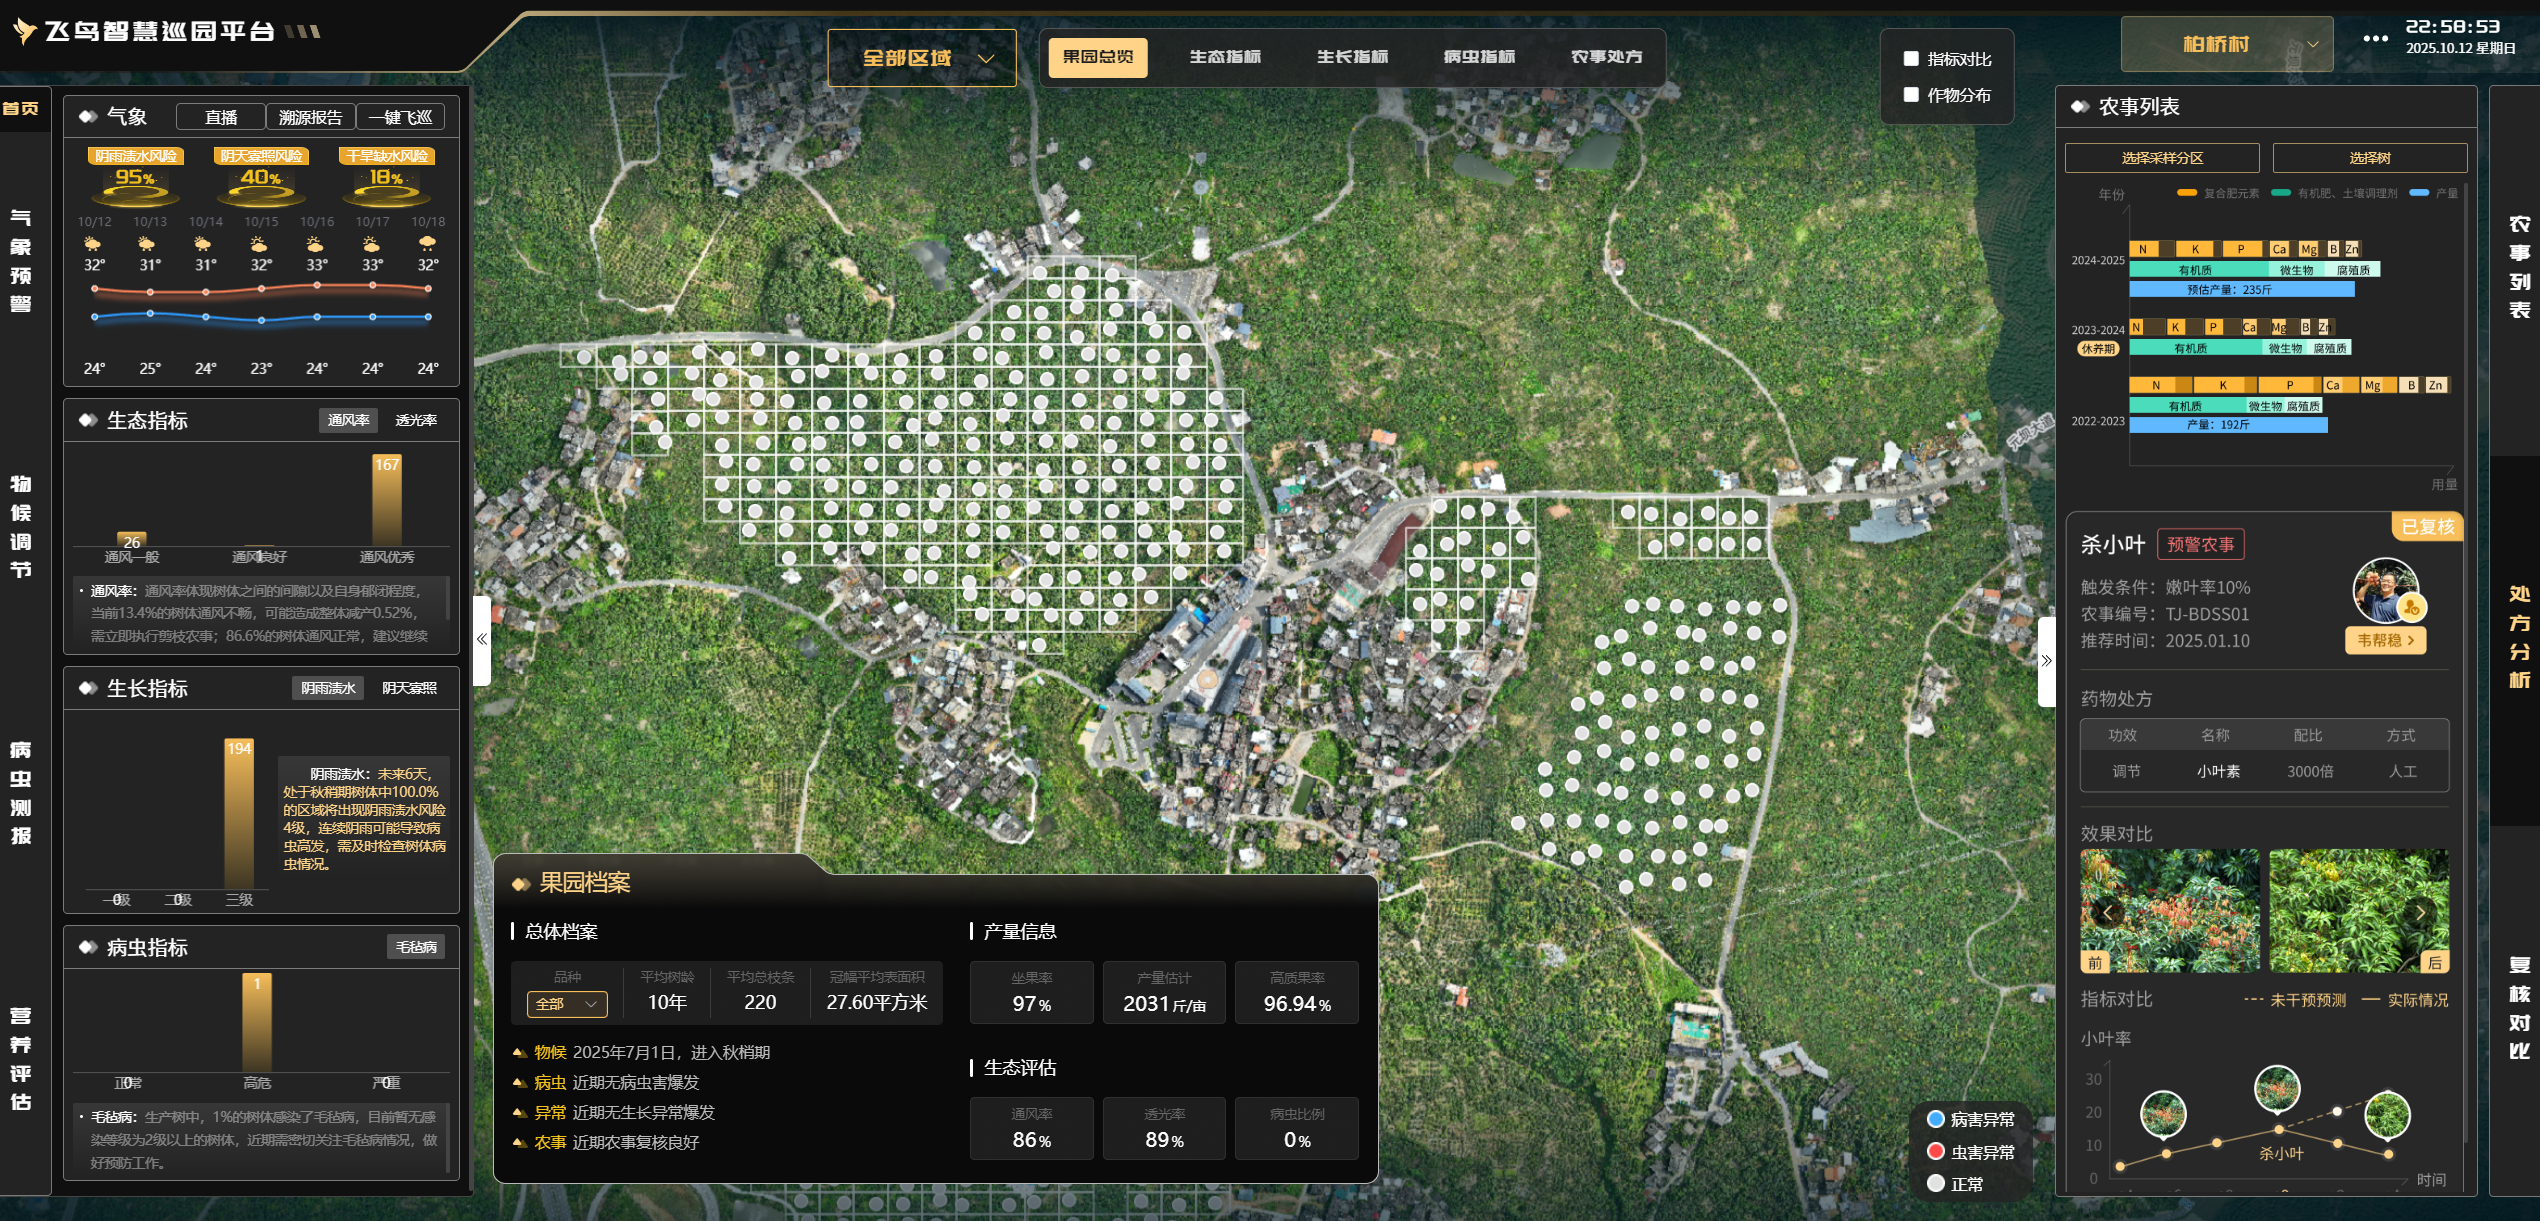Click the 飞鸟 bird logo in header
Image resolution: width=2540 pixels, height=1221 pixels.
[x=24, y=31]
